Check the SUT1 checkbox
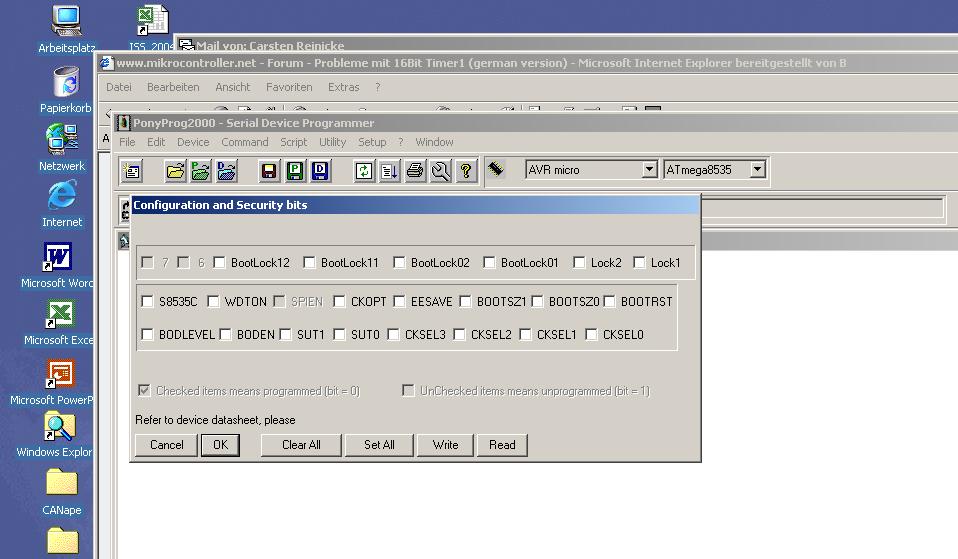Image resolution: width=958 pixels, height=559 pixels. pos(285,334)
